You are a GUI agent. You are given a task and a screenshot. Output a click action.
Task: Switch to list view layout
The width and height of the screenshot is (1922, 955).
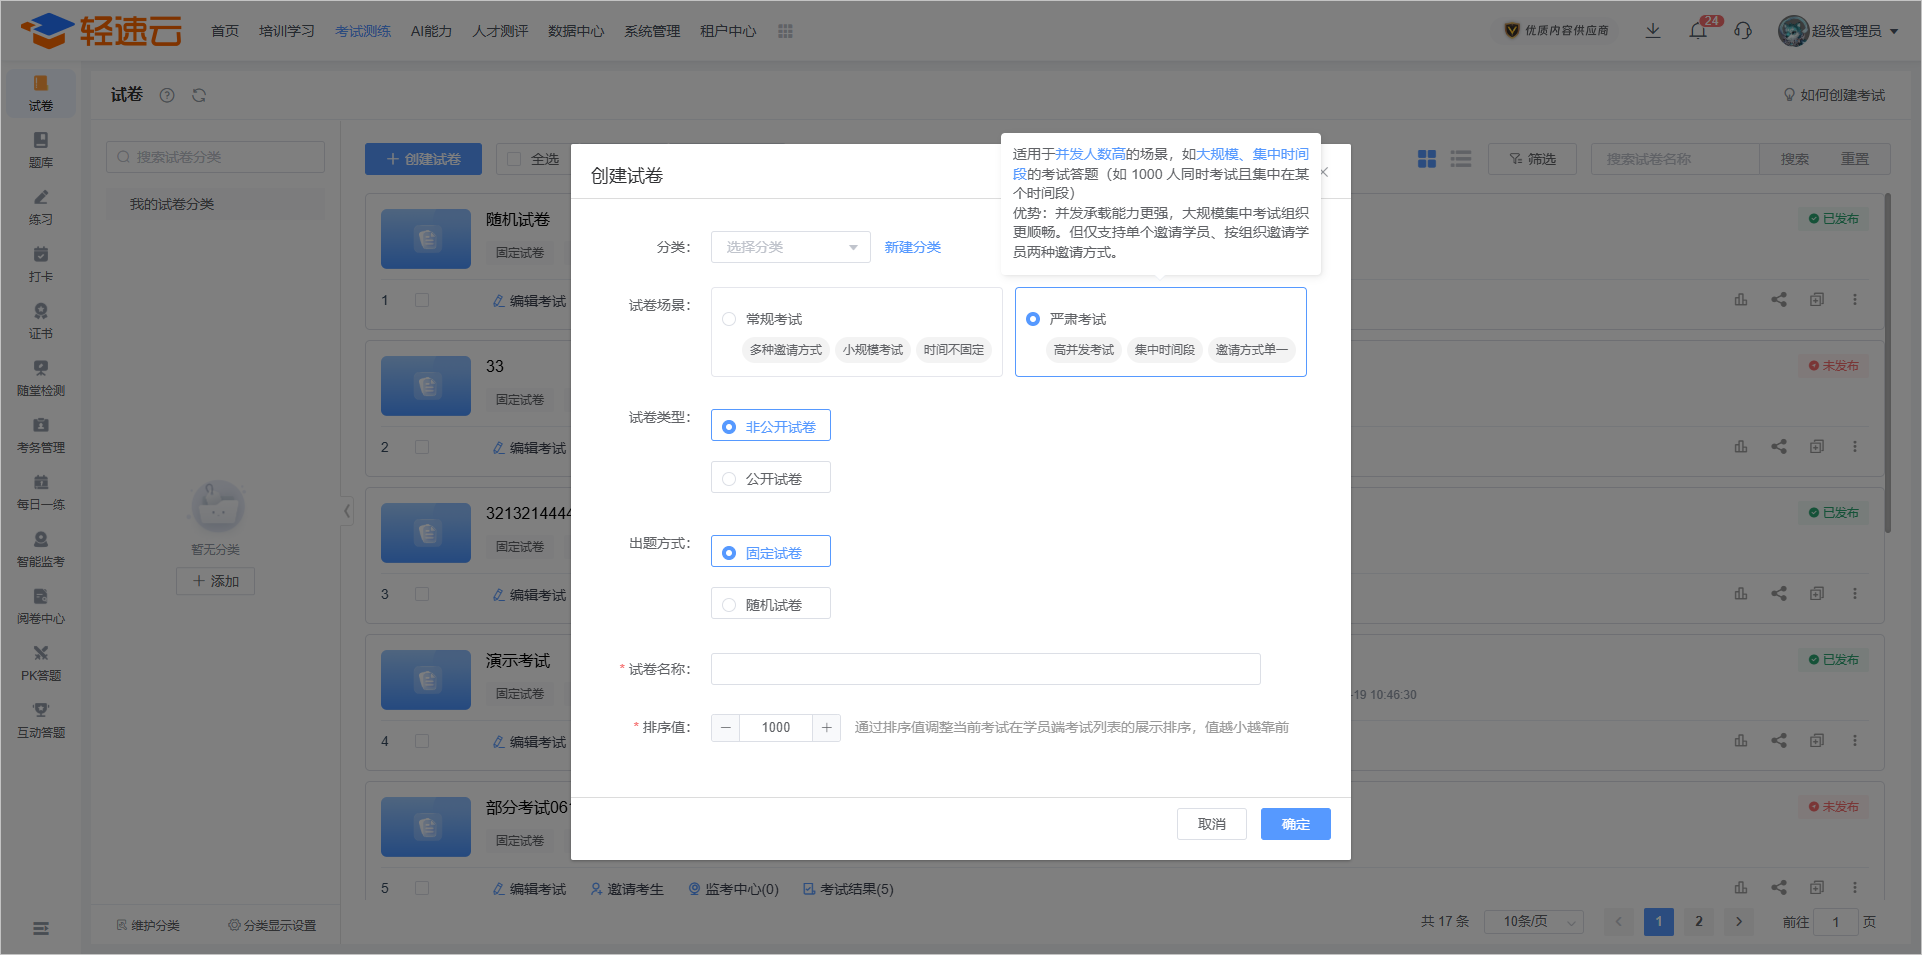pyautogui.click(x=1461, y=159)
